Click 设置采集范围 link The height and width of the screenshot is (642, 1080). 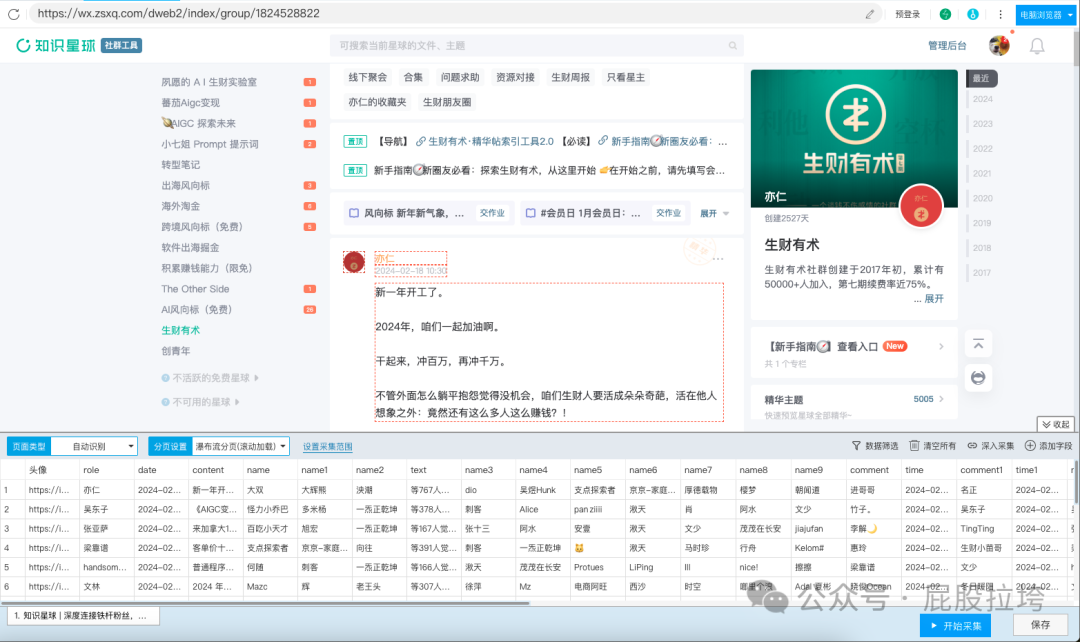(x=328, y=446)
